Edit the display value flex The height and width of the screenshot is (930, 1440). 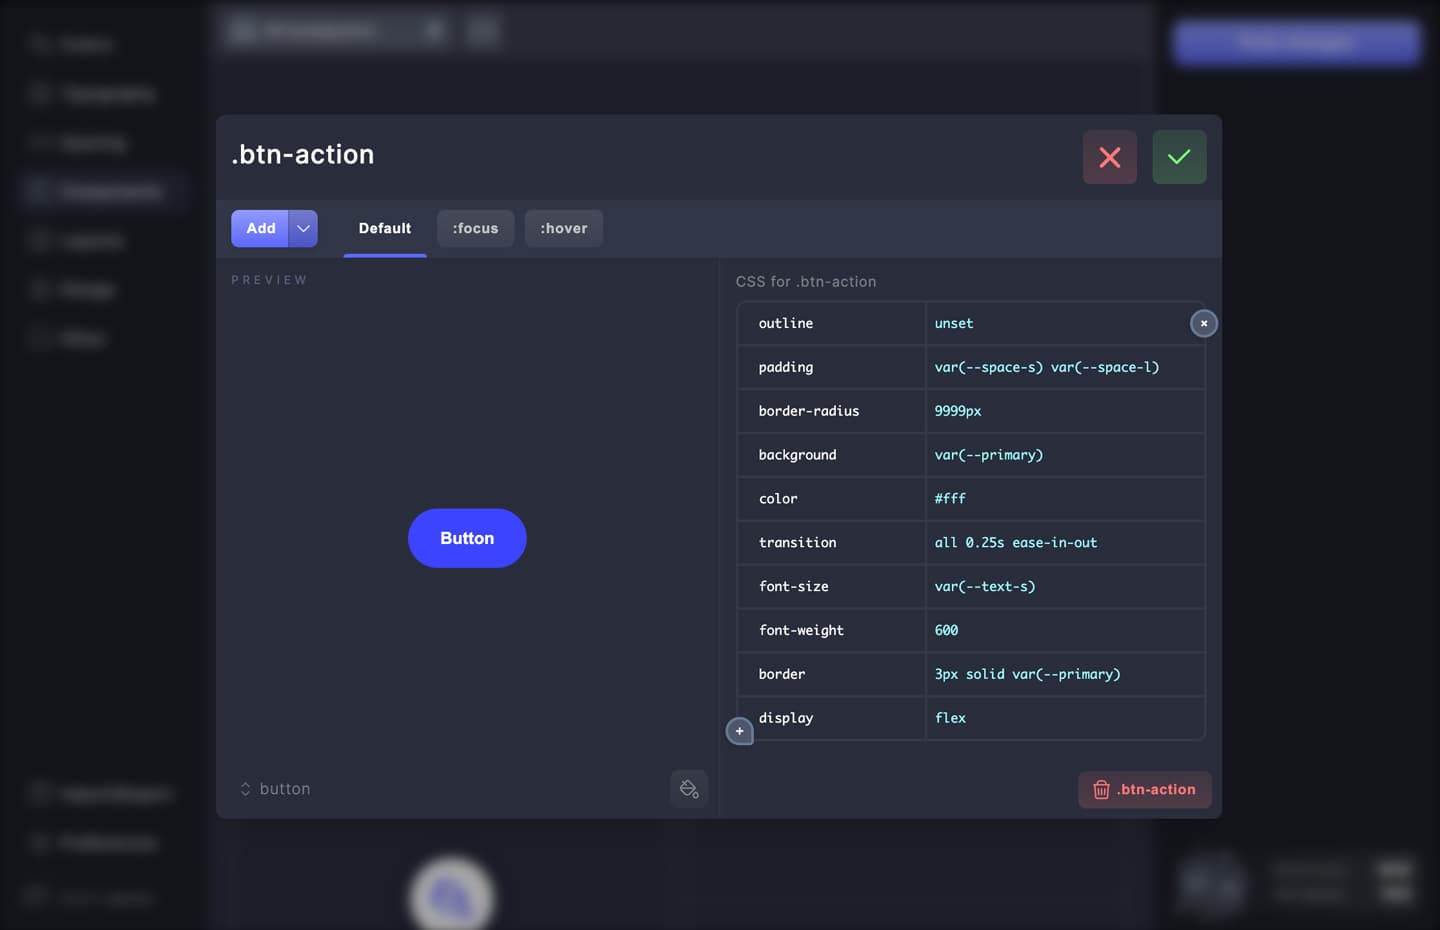click(x=1064, y=718)
